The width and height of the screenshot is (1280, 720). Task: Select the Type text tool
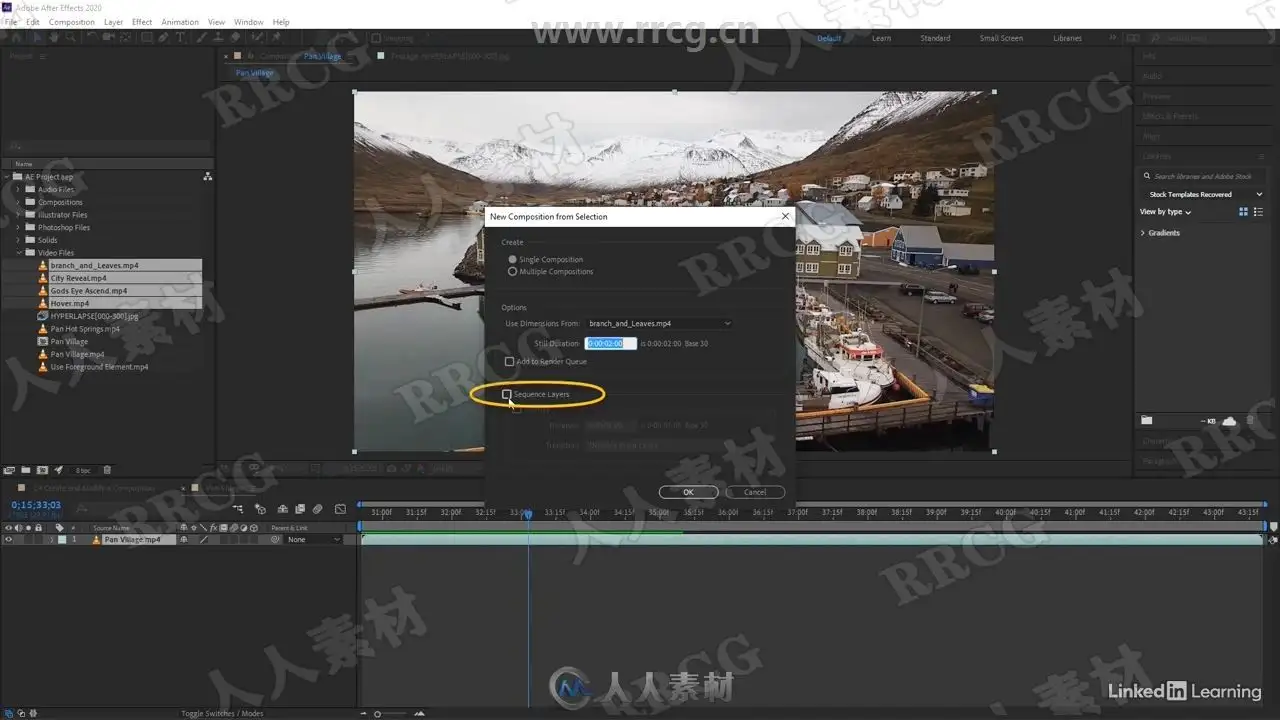[180, 37]
